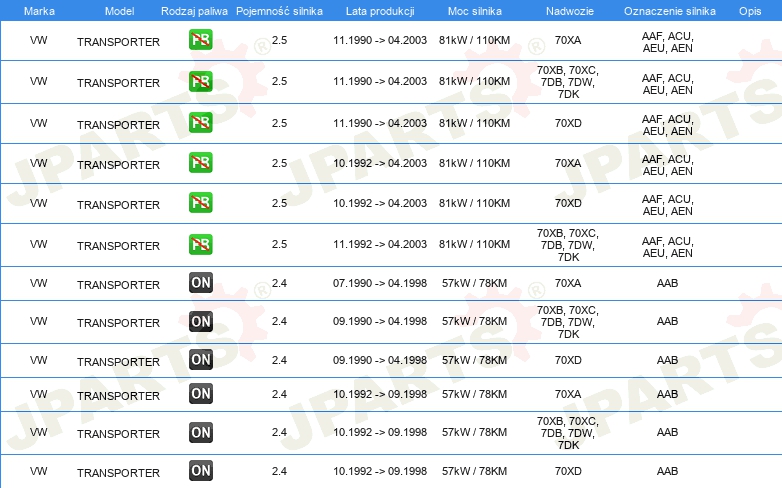Click engine capacity 2.4 in the 07.1990 row

pyautogui.click(x=279, y=283)
